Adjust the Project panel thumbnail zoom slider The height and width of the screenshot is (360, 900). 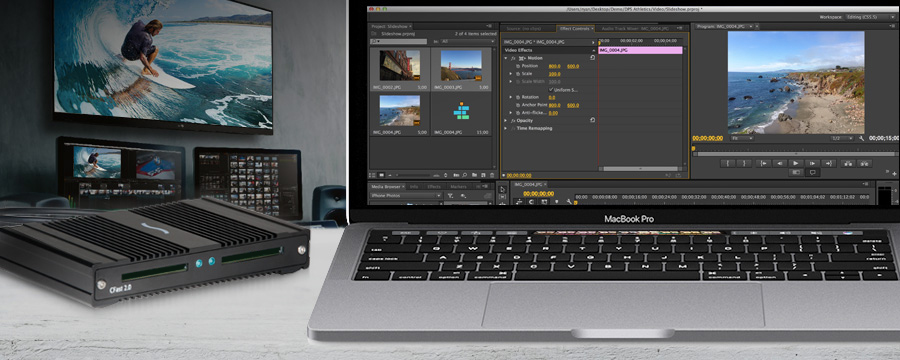[412, 175]
